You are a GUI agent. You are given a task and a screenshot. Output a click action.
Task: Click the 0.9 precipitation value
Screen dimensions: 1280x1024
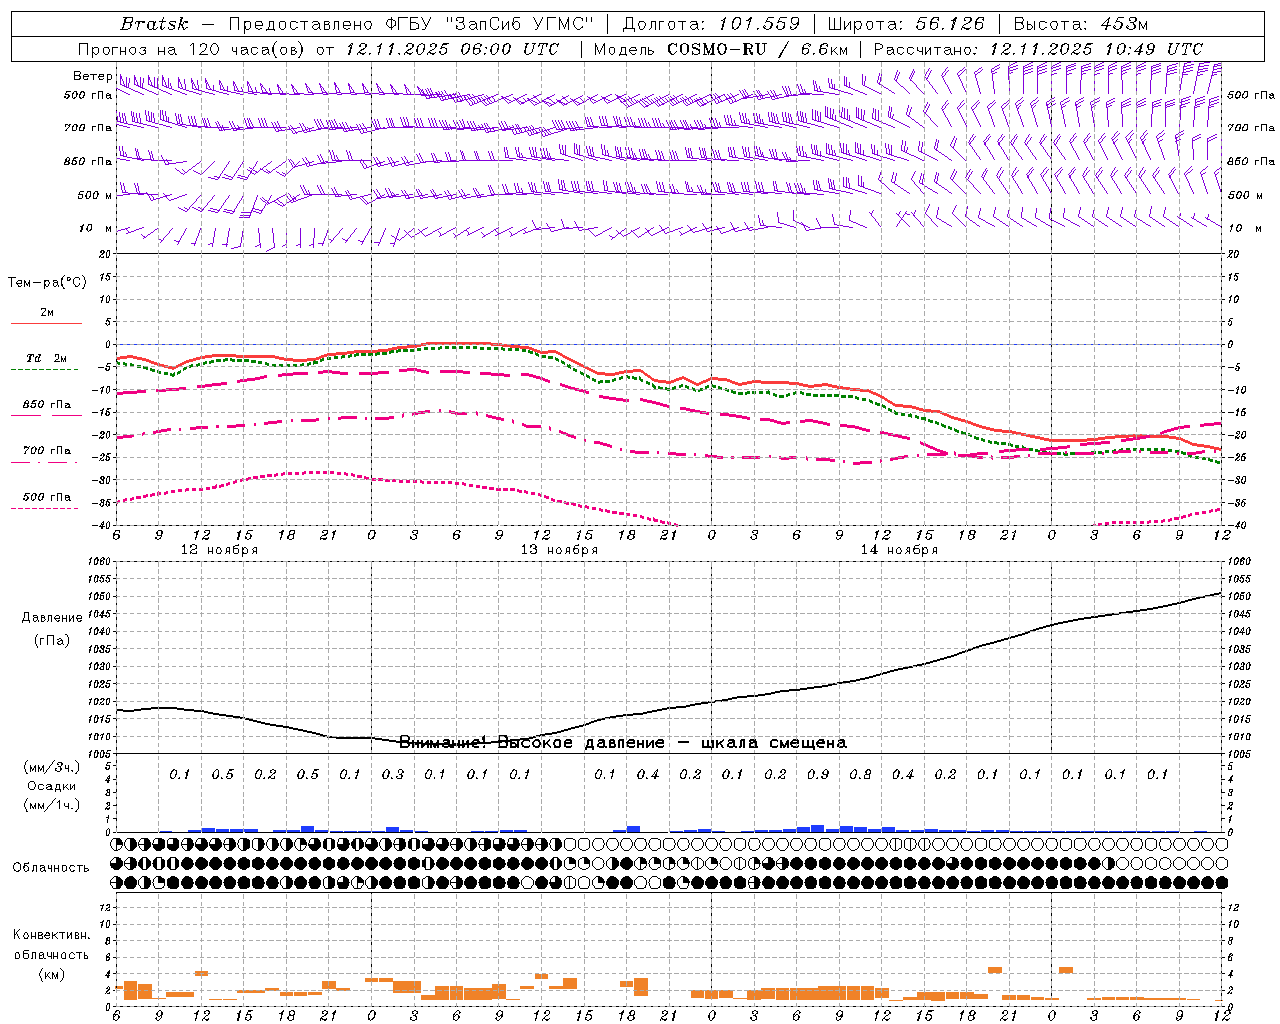point(818,774)
